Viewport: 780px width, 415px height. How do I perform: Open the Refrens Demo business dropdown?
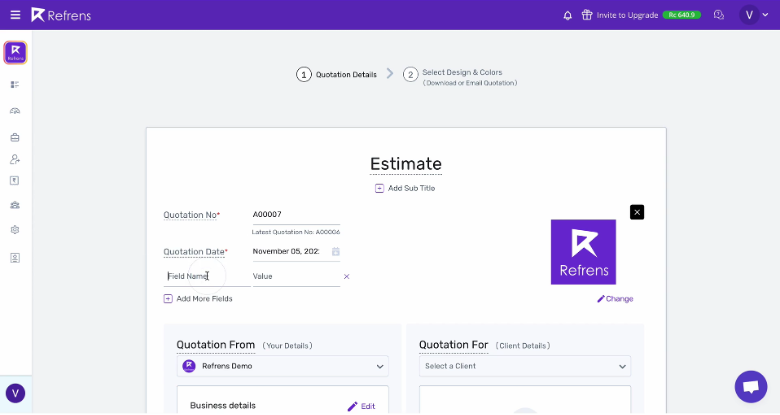click(x=283, y=366)
